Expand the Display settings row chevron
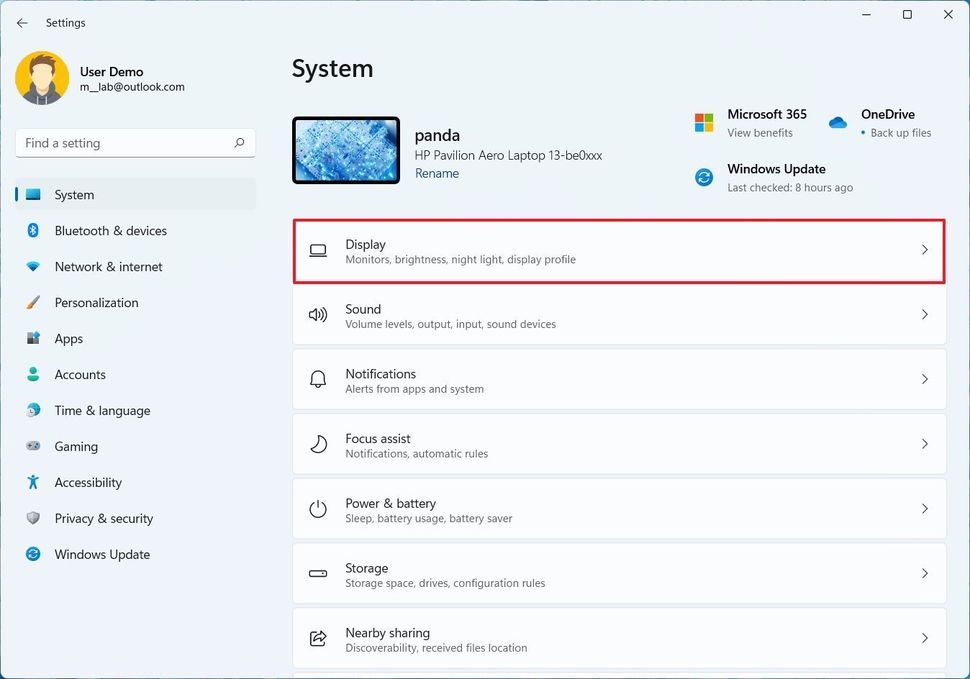This screenshot has height=679, width=970. (924, 250)
